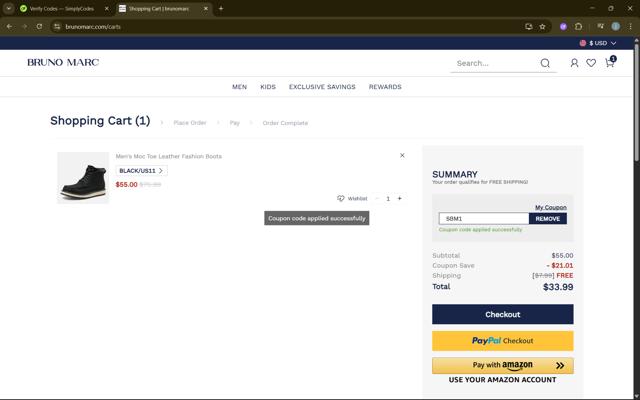The width and height of the screenshot is (640, 400).
Task: Add the boots to Wishlist
Action: tap(352, 198)
